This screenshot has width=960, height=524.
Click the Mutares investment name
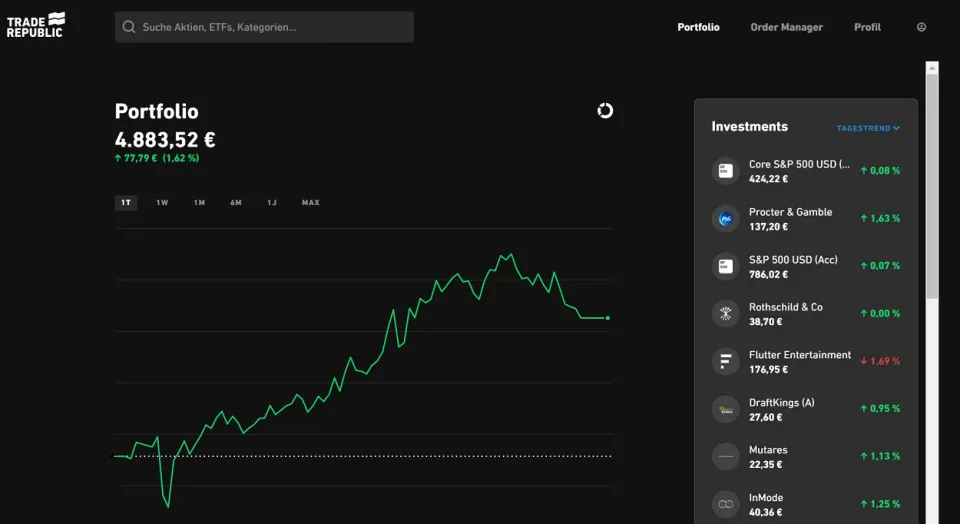768,450
